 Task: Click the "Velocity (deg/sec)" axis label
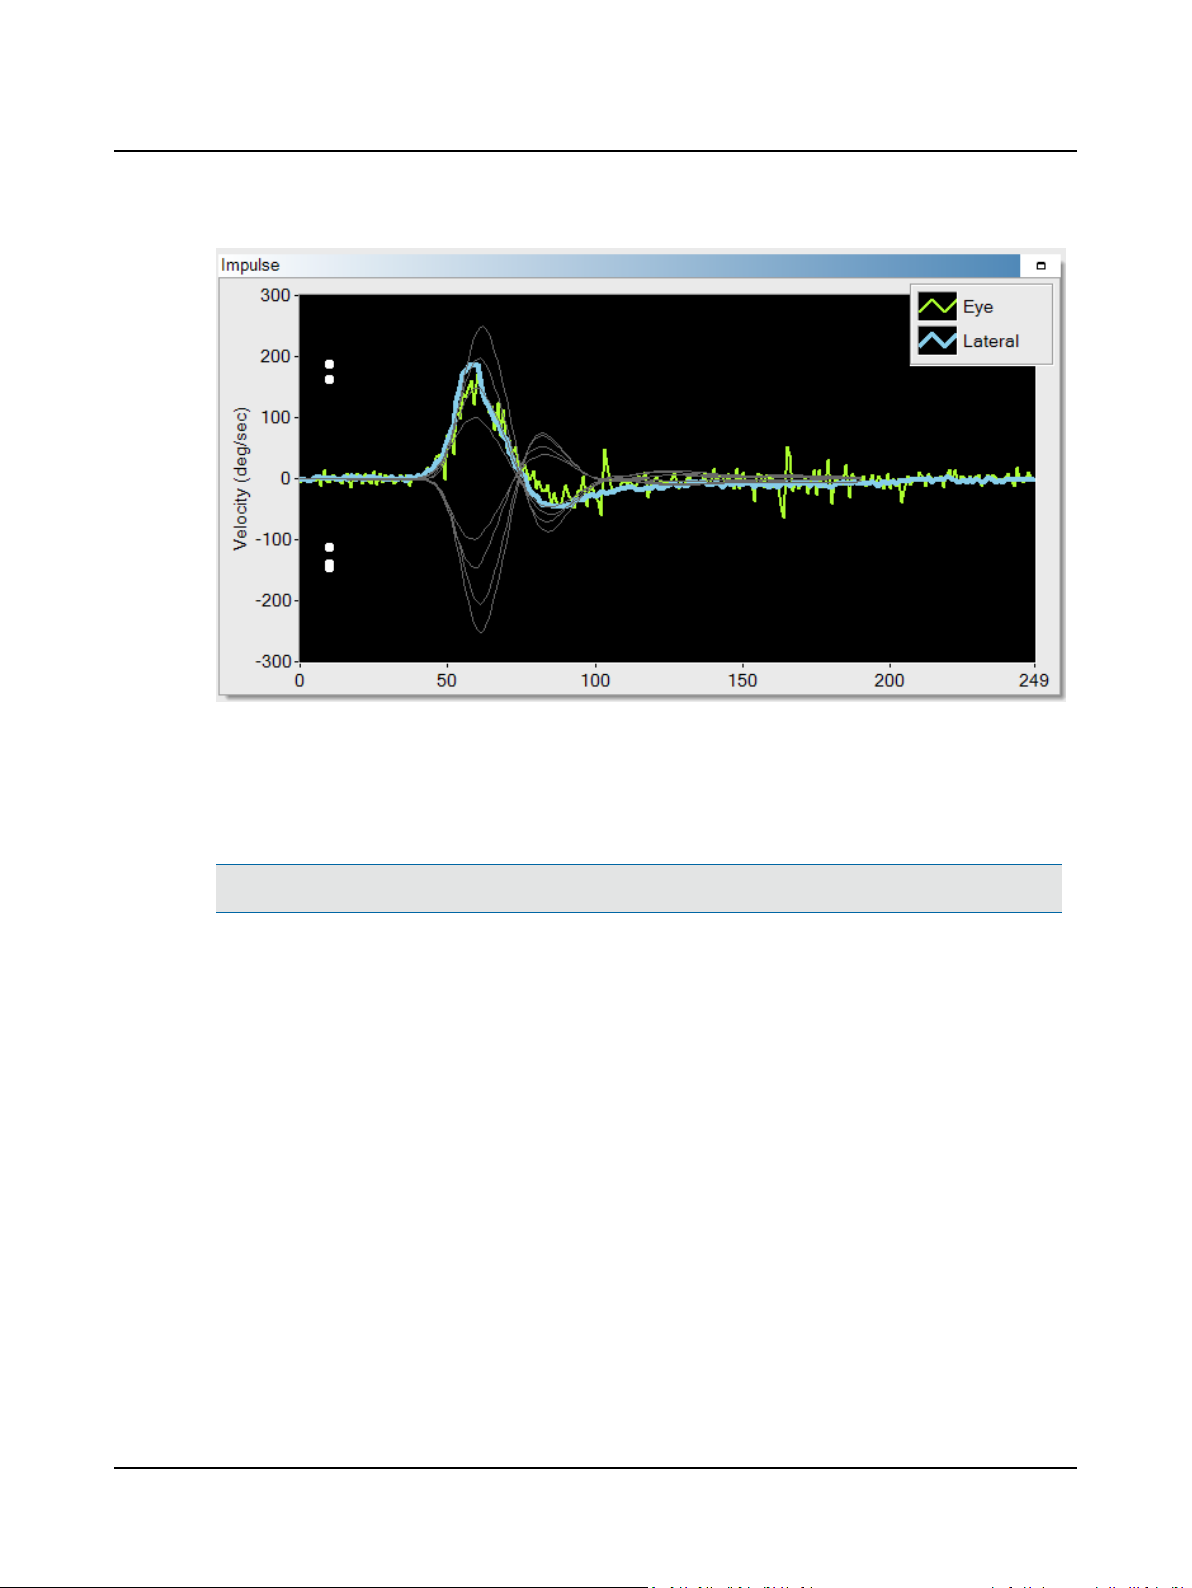(240, 478)
